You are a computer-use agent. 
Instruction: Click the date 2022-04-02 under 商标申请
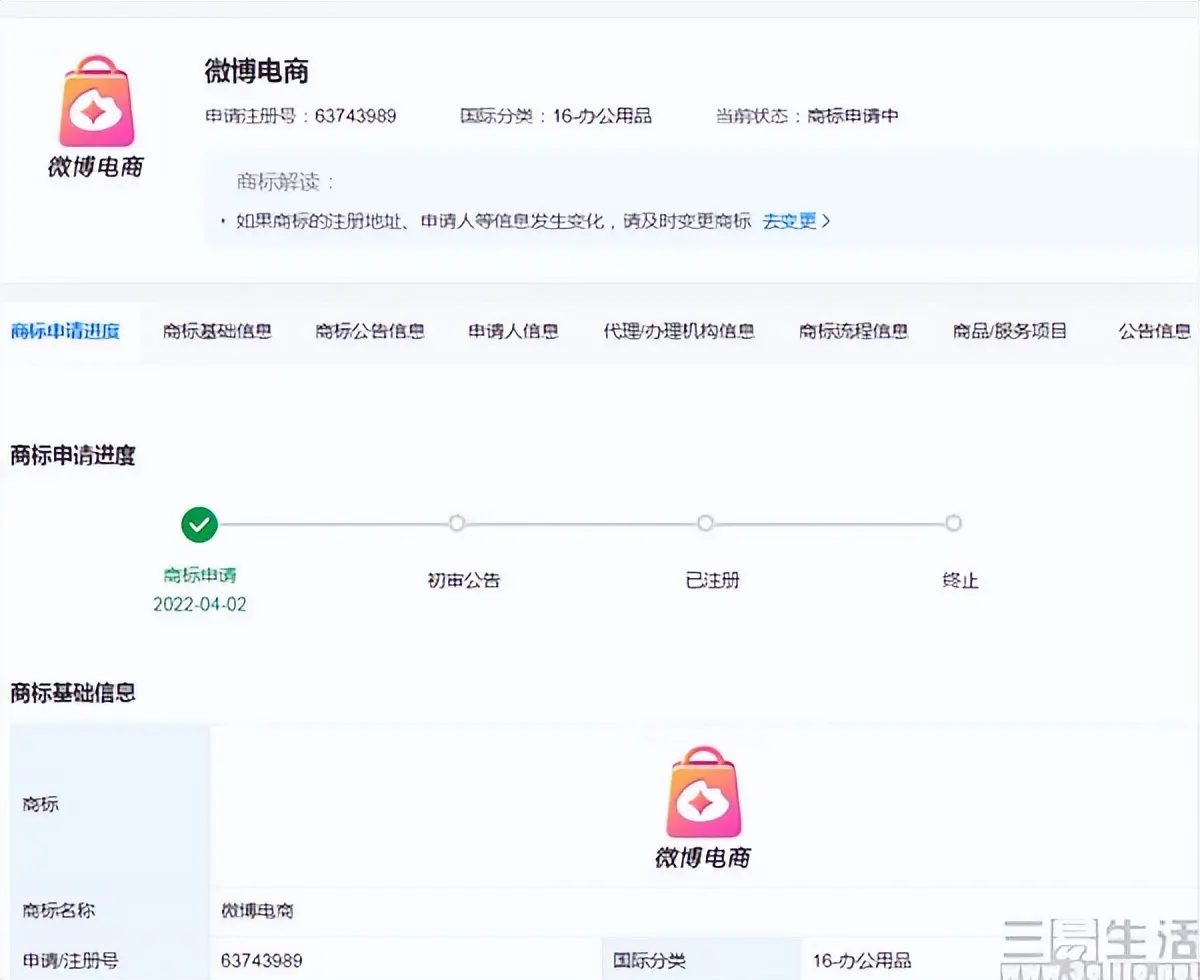199,605
